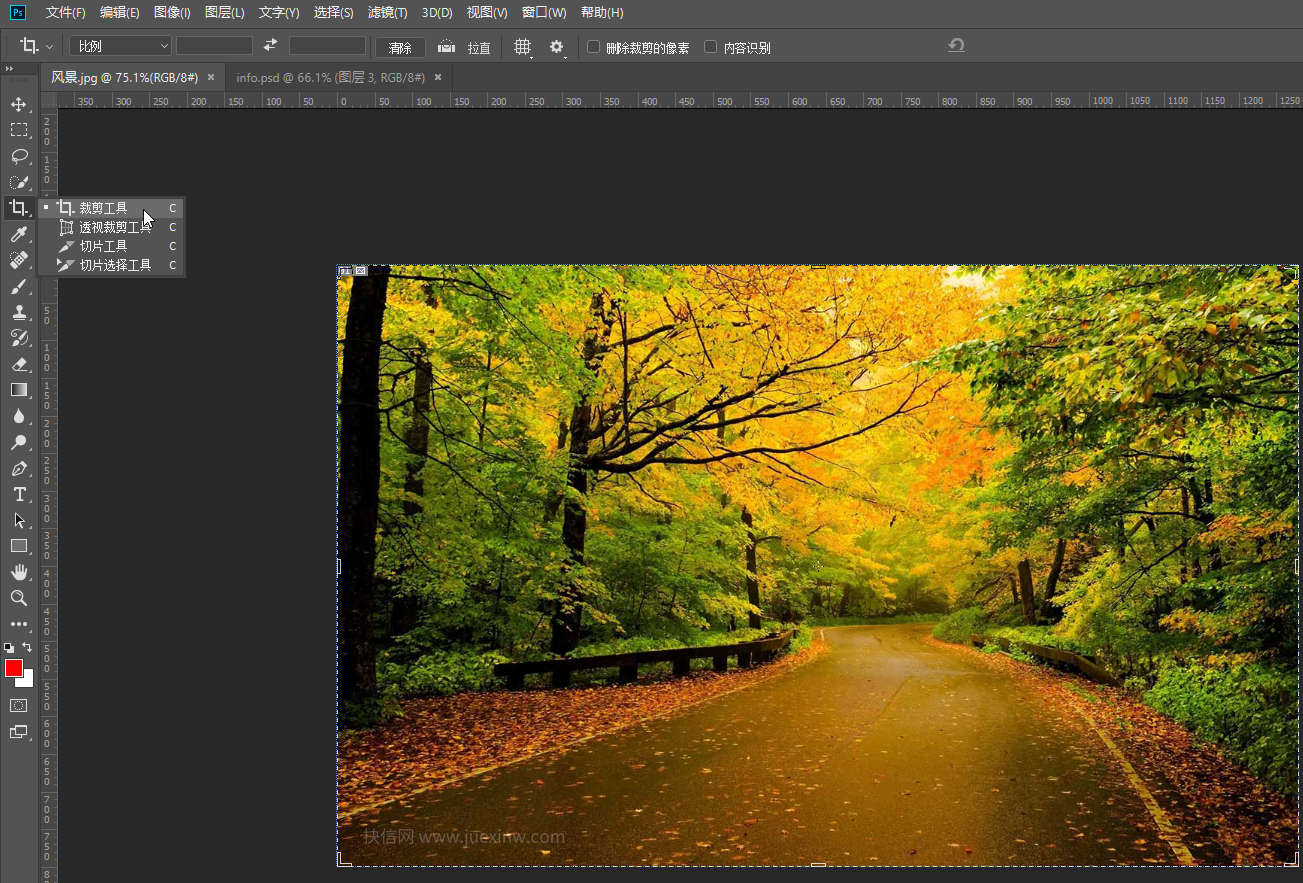Select the Hand tool

[x=18, y=572]
